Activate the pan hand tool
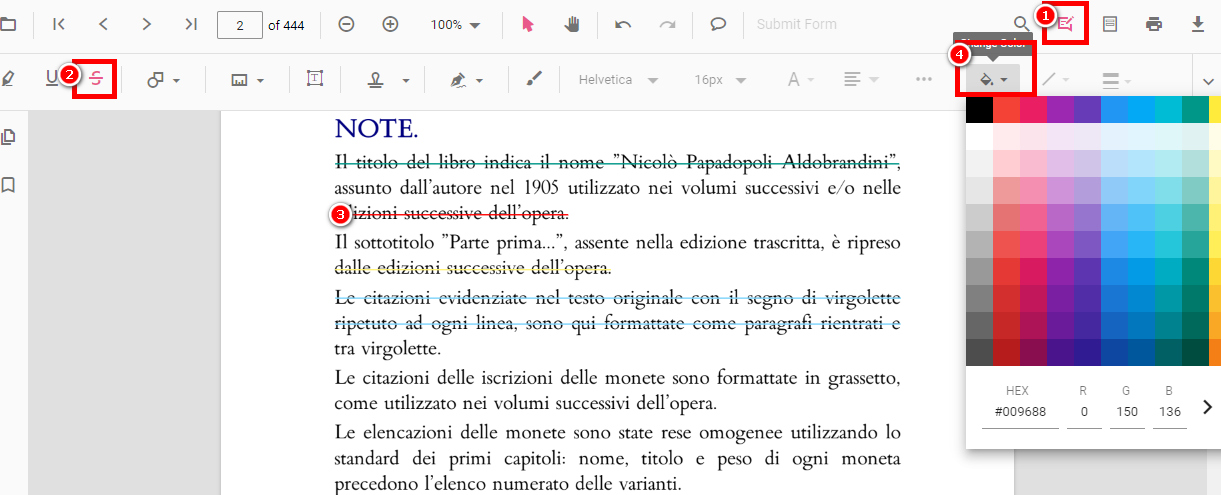Screen dimensions: 1221x495 (572, 24)
